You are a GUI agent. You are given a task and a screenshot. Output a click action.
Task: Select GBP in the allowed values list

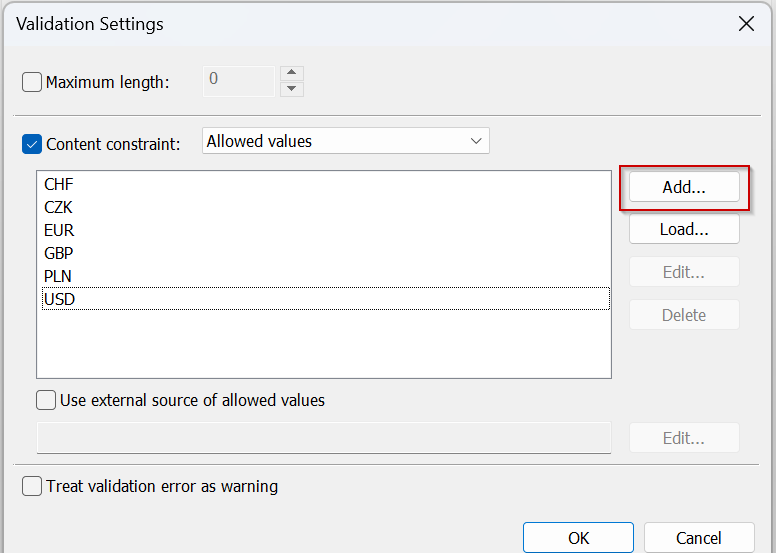pyautogui.click(x=326, y=253)
